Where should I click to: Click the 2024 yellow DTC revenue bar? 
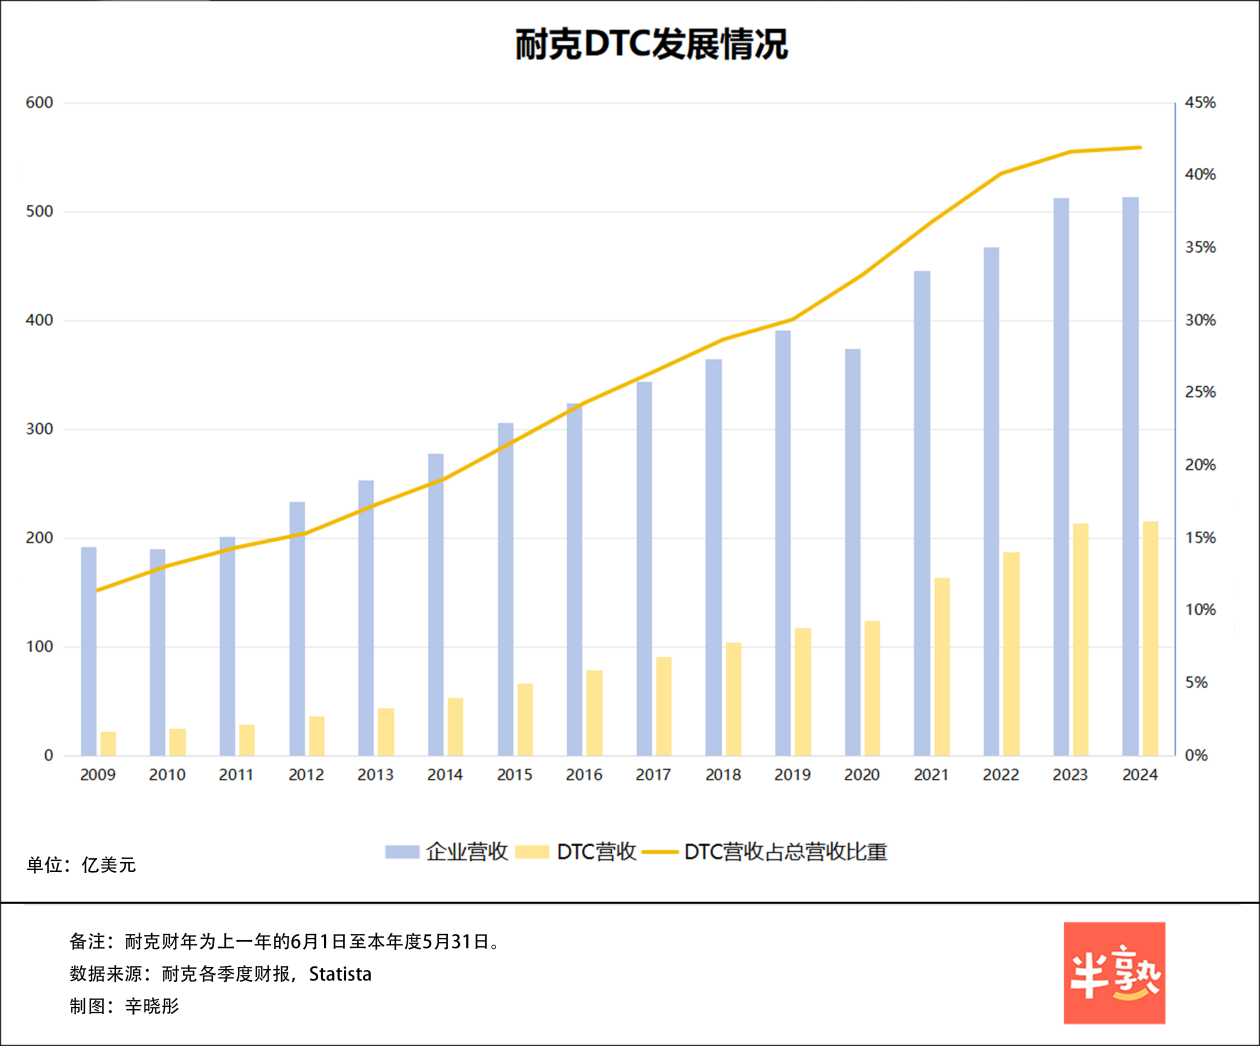(x=1151, y=638)
